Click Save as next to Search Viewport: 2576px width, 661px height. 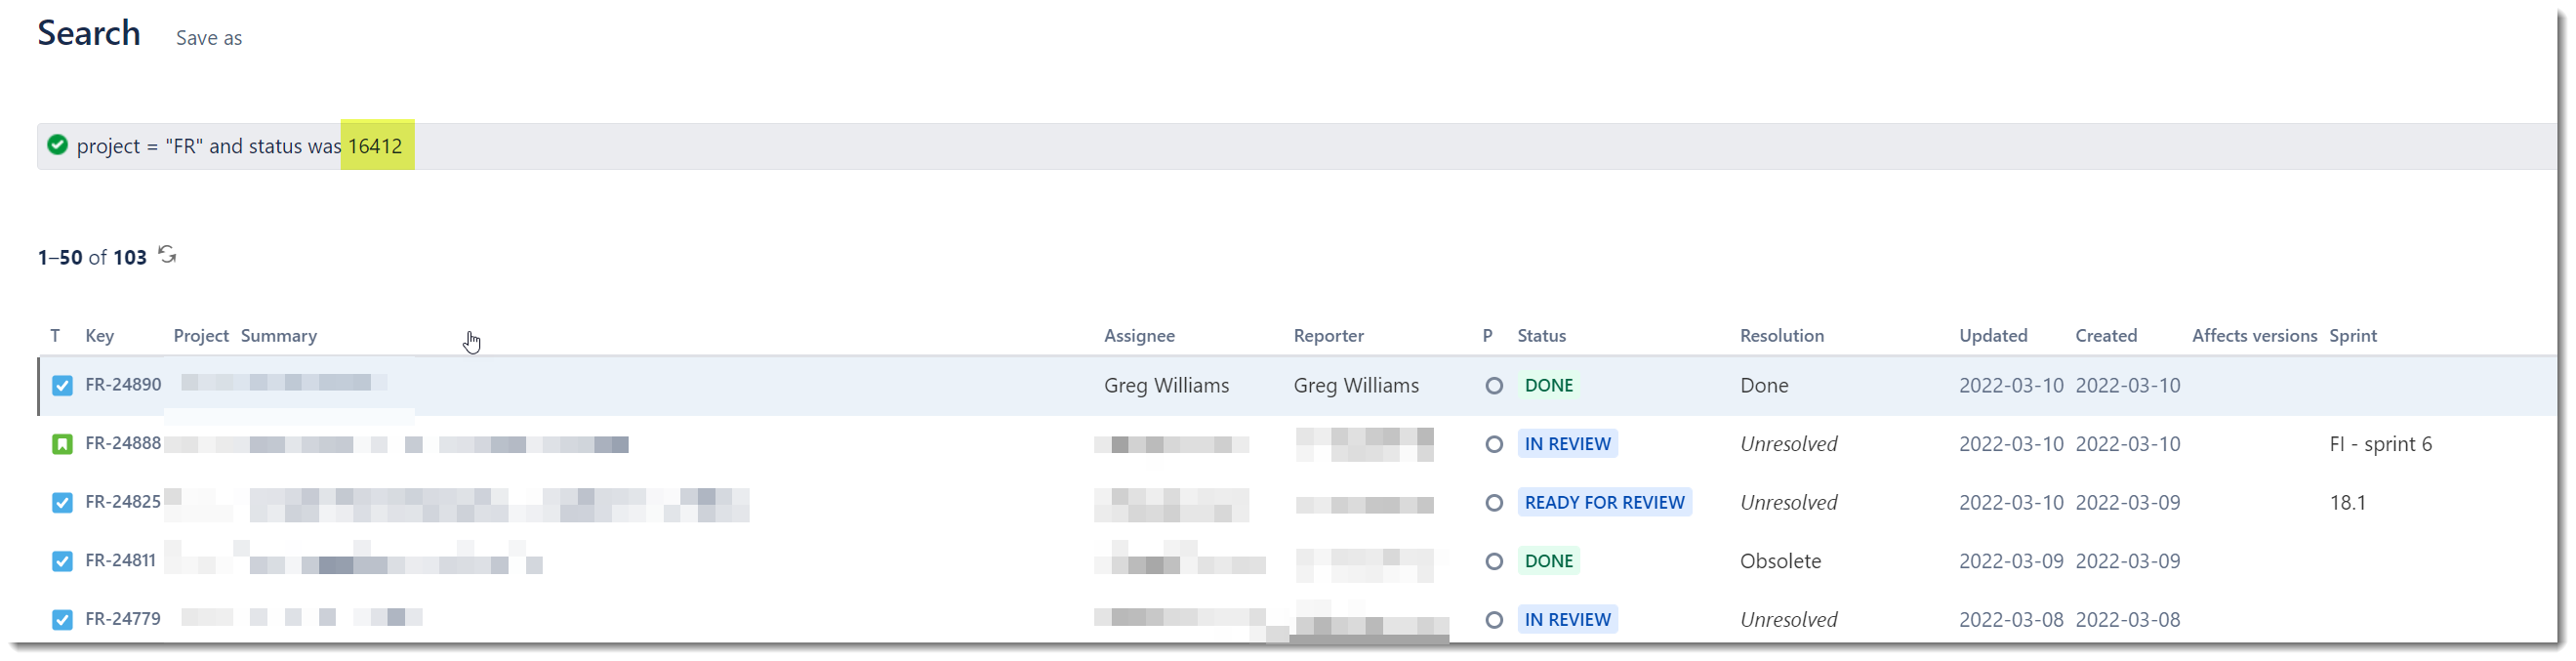click(x=209, y=38)
